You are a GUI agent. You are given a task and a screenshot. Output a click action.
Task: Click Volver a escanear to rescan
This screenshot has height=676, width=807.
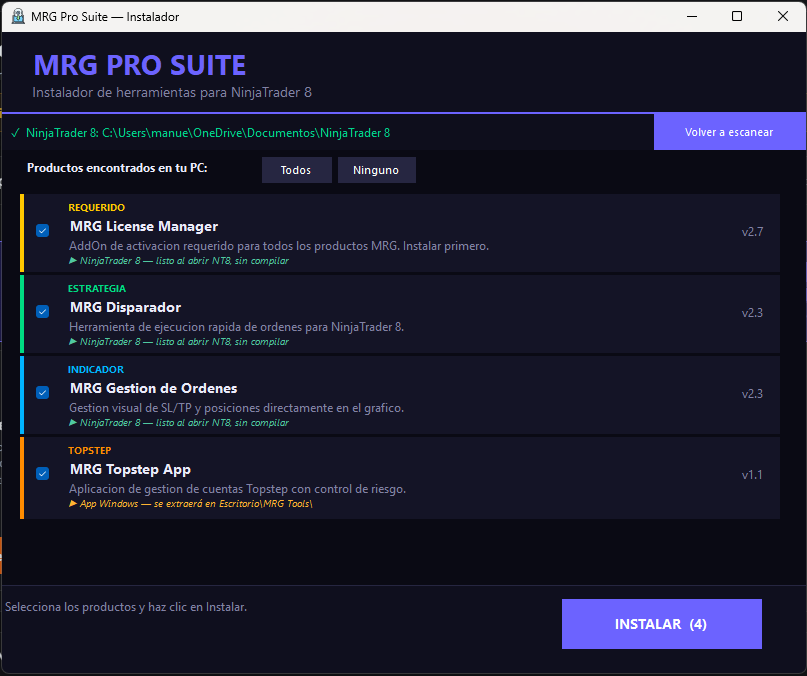[729, 132]
